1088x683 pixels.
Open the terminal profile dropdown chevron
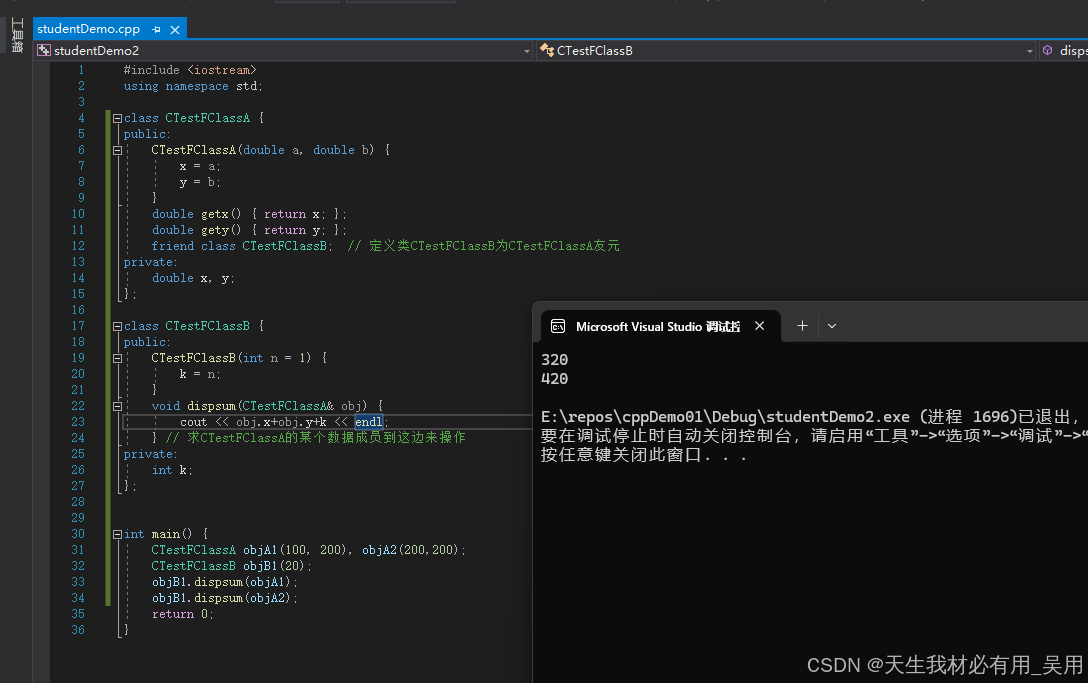coord(832,326)
